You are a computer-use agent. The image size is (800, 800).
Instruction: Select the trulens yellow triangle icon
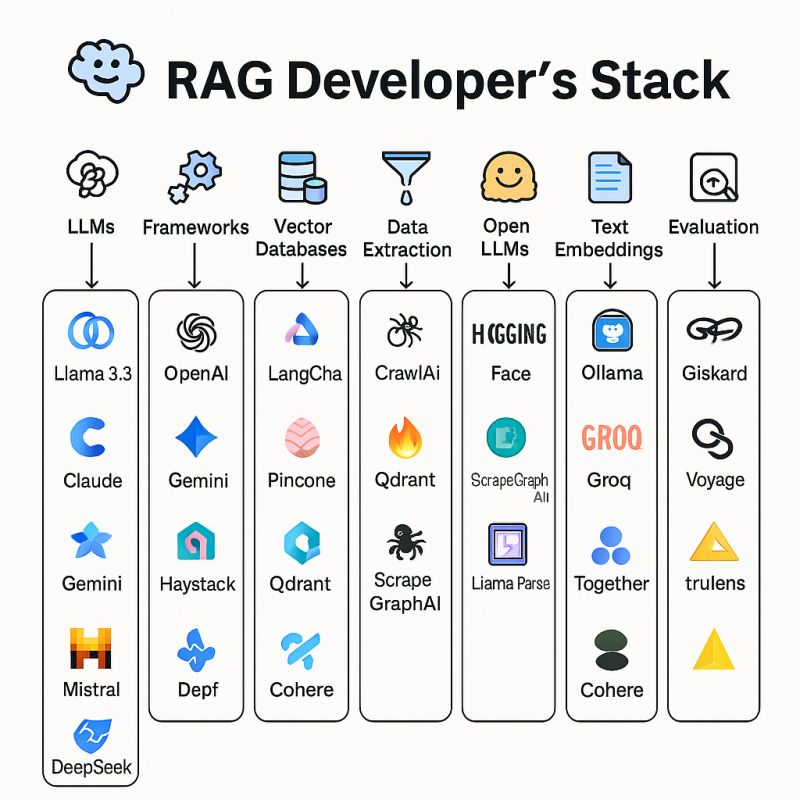(714, 542)
